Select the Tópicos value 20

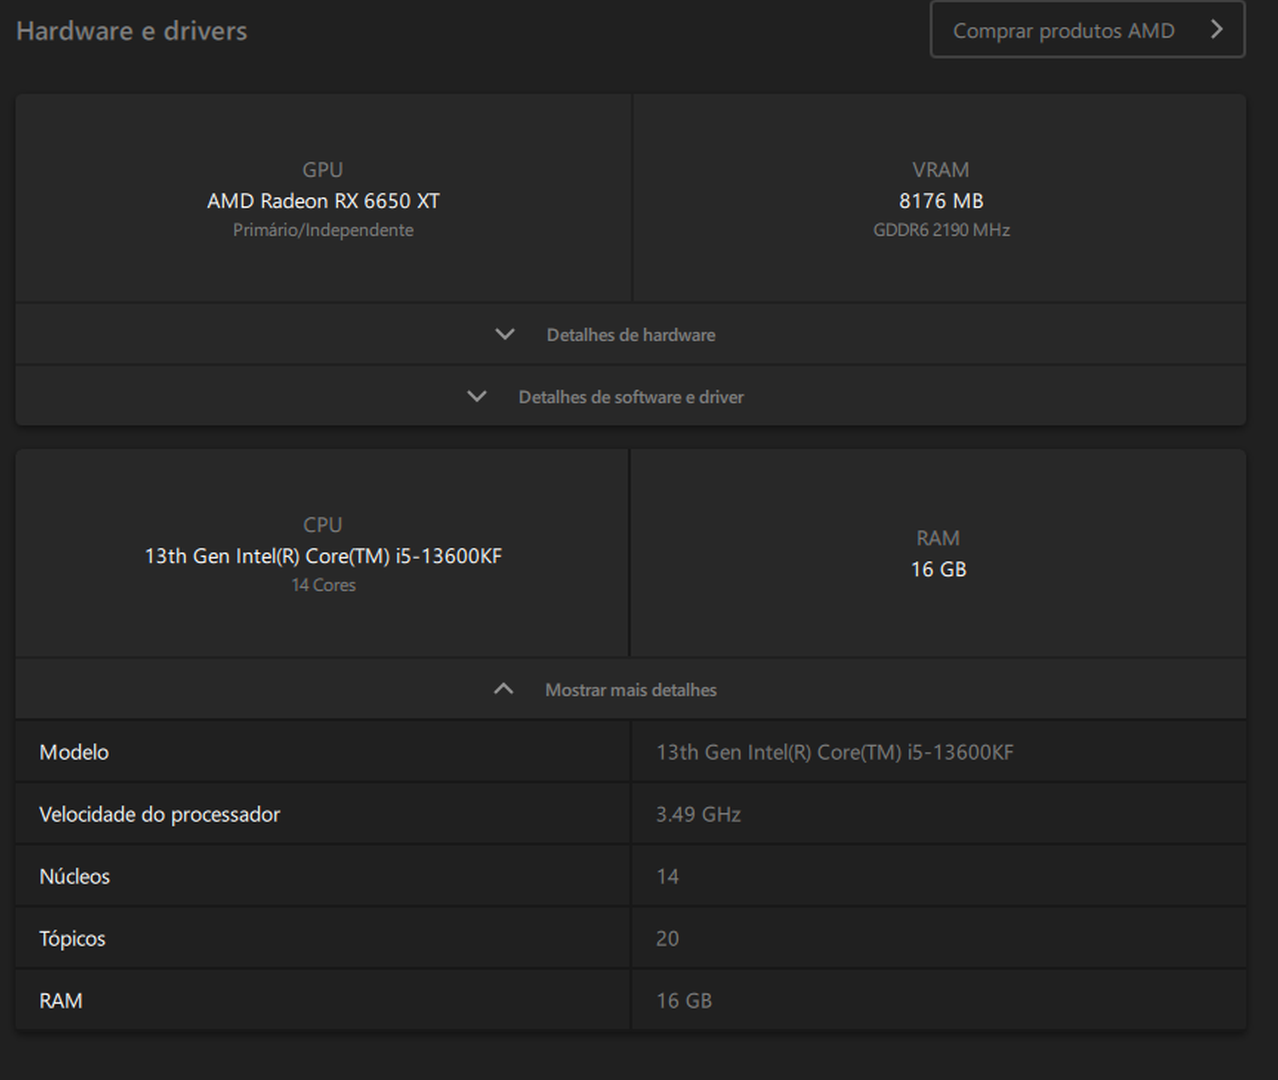(x=667, y=938)
